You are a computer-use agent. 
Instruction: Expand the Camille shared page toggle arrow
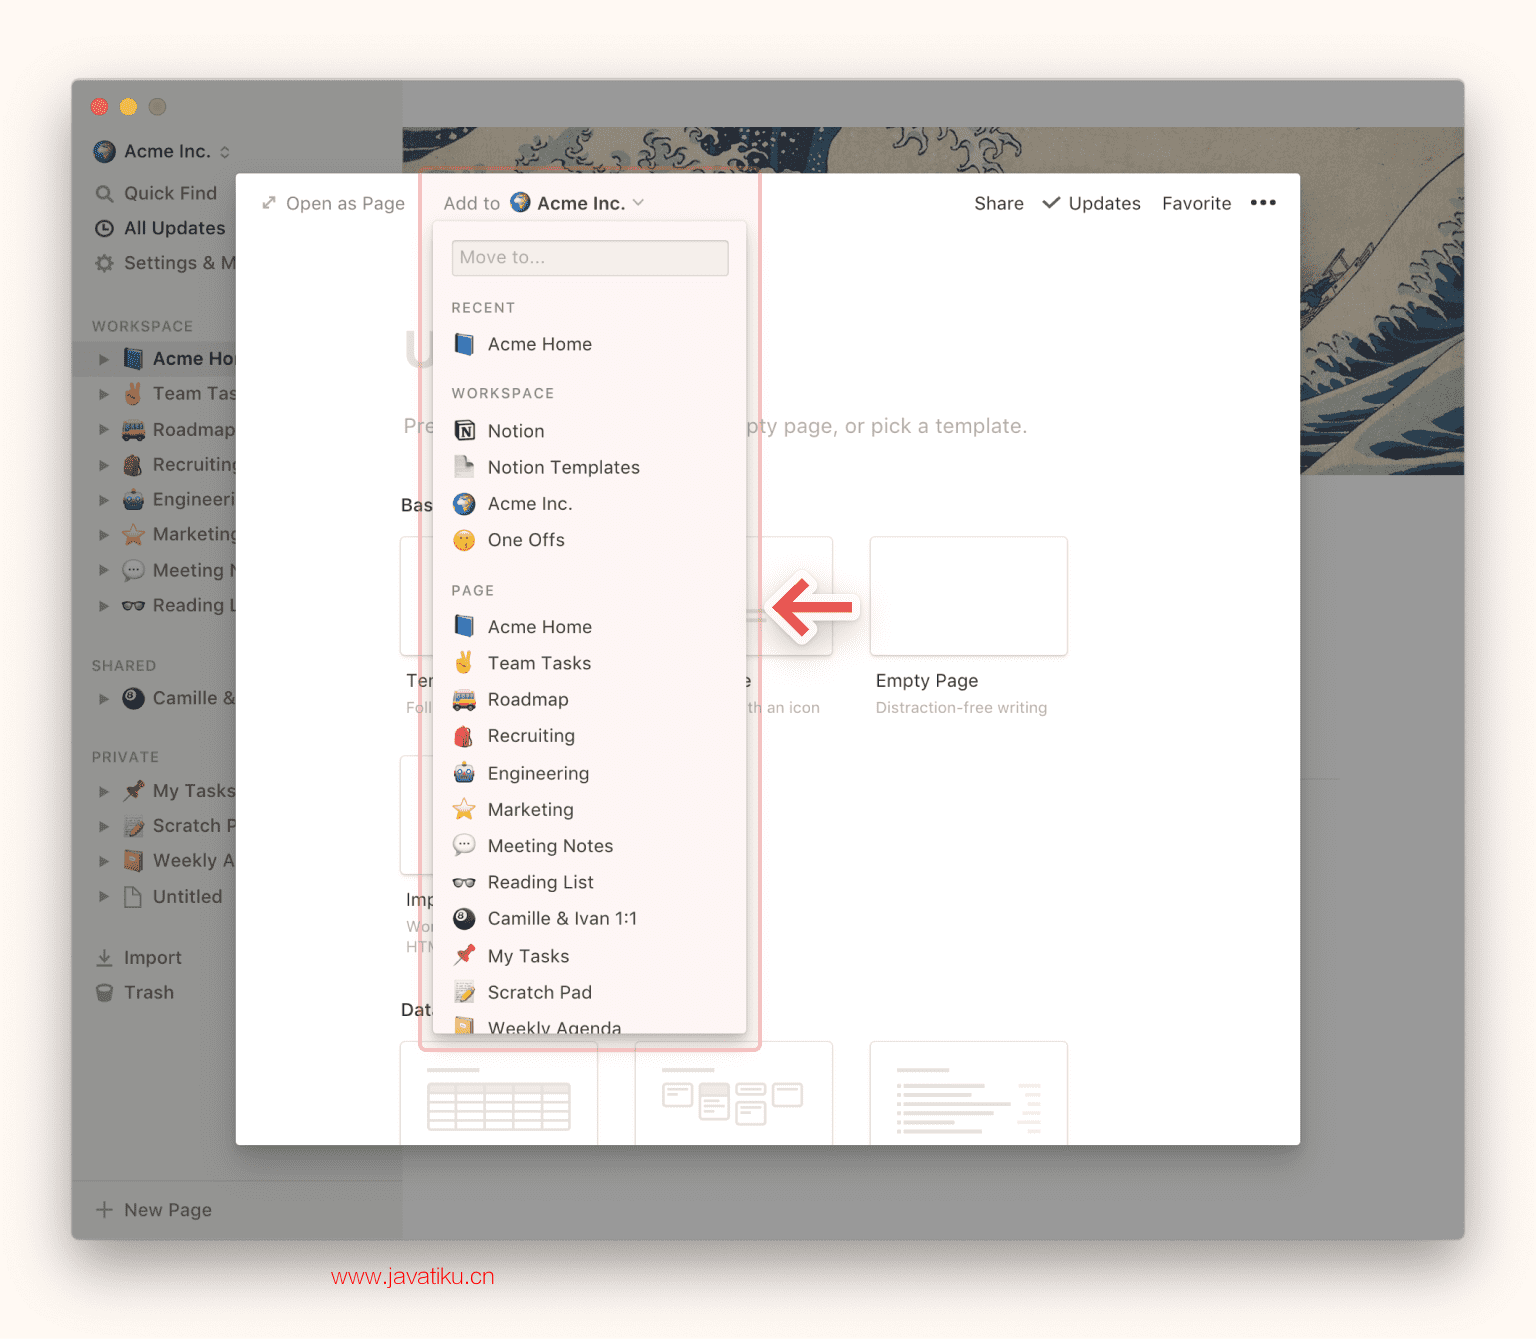103,698
